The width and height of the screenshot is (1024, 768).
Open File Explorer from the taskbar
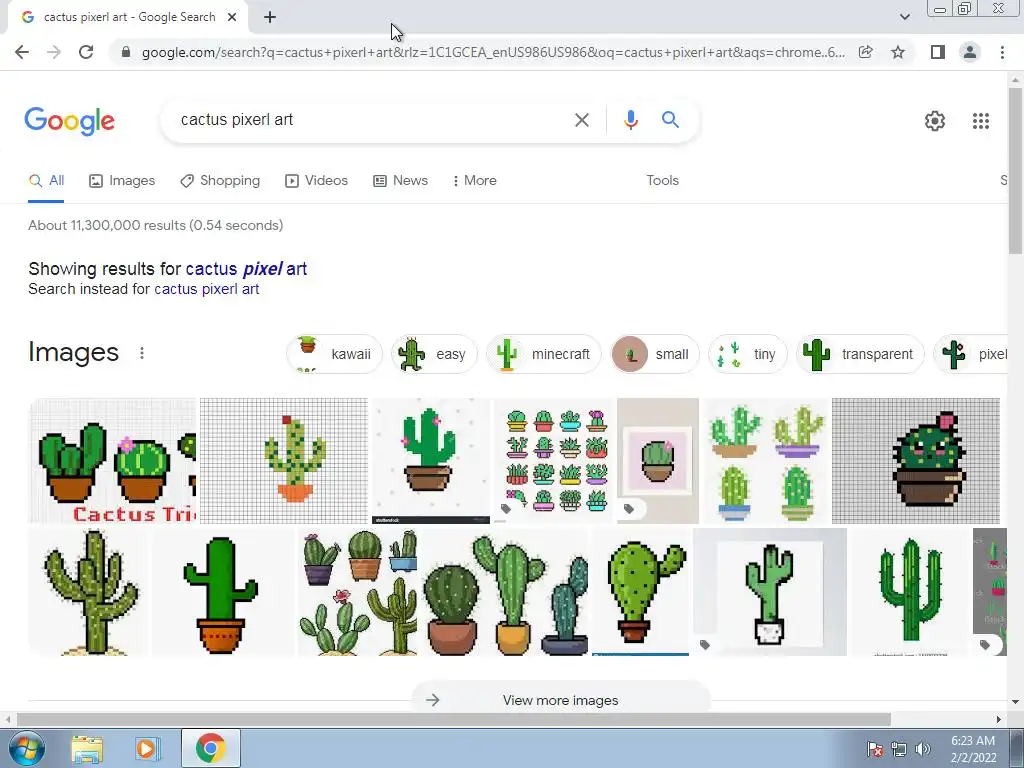87,748
